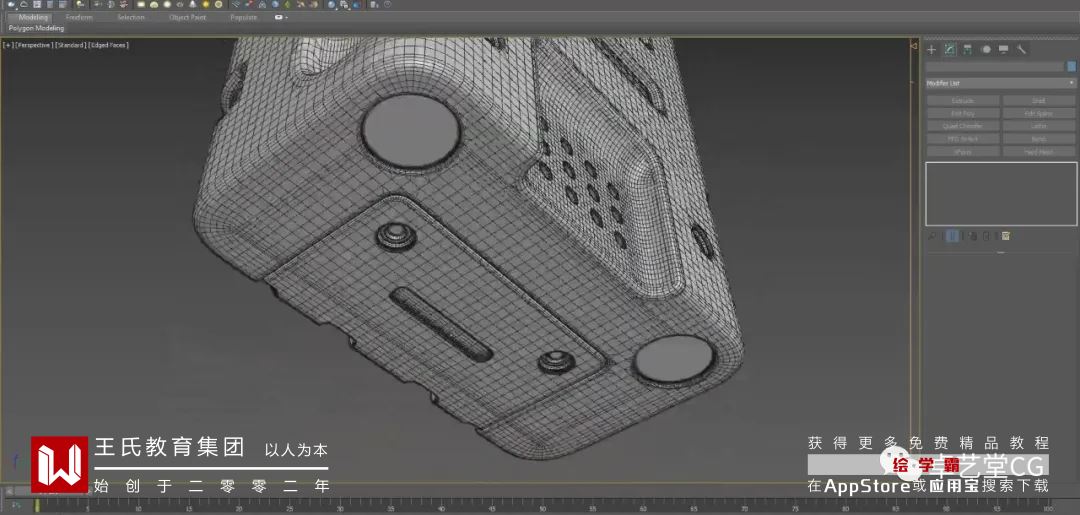
Task: Open the Display tab in the command panel
Action: (x=1004, y=50)
